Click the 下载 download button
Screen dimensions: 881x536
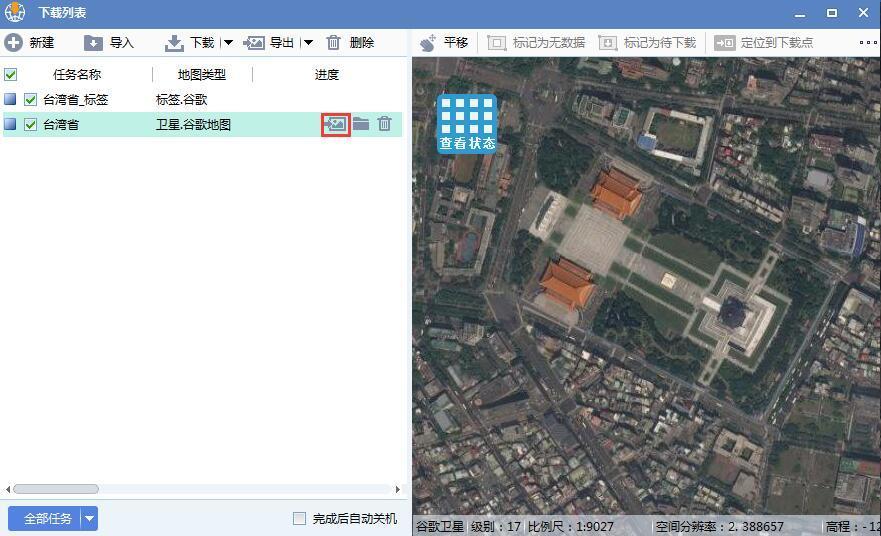point(189,43)
